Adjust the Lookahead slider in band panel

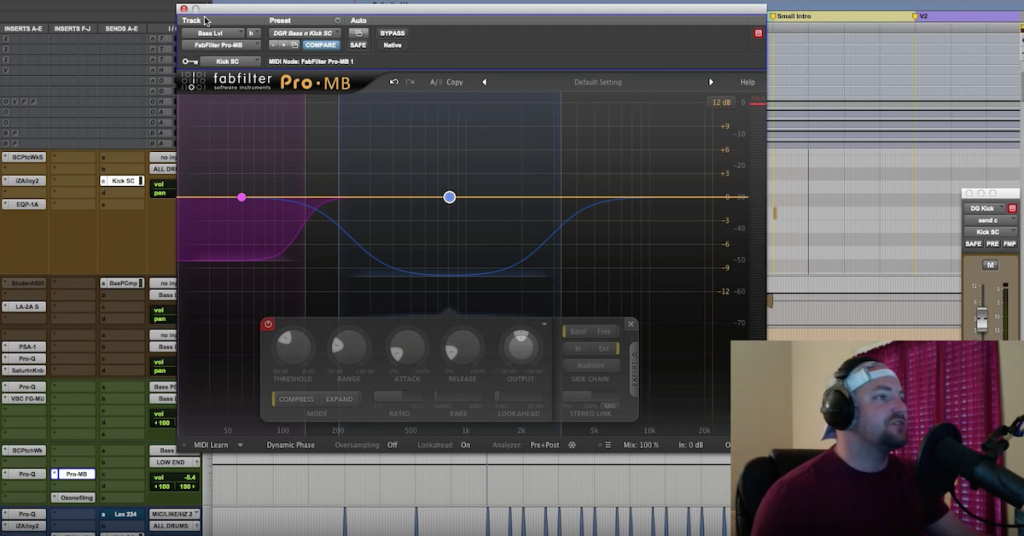(x=519, y=396)
